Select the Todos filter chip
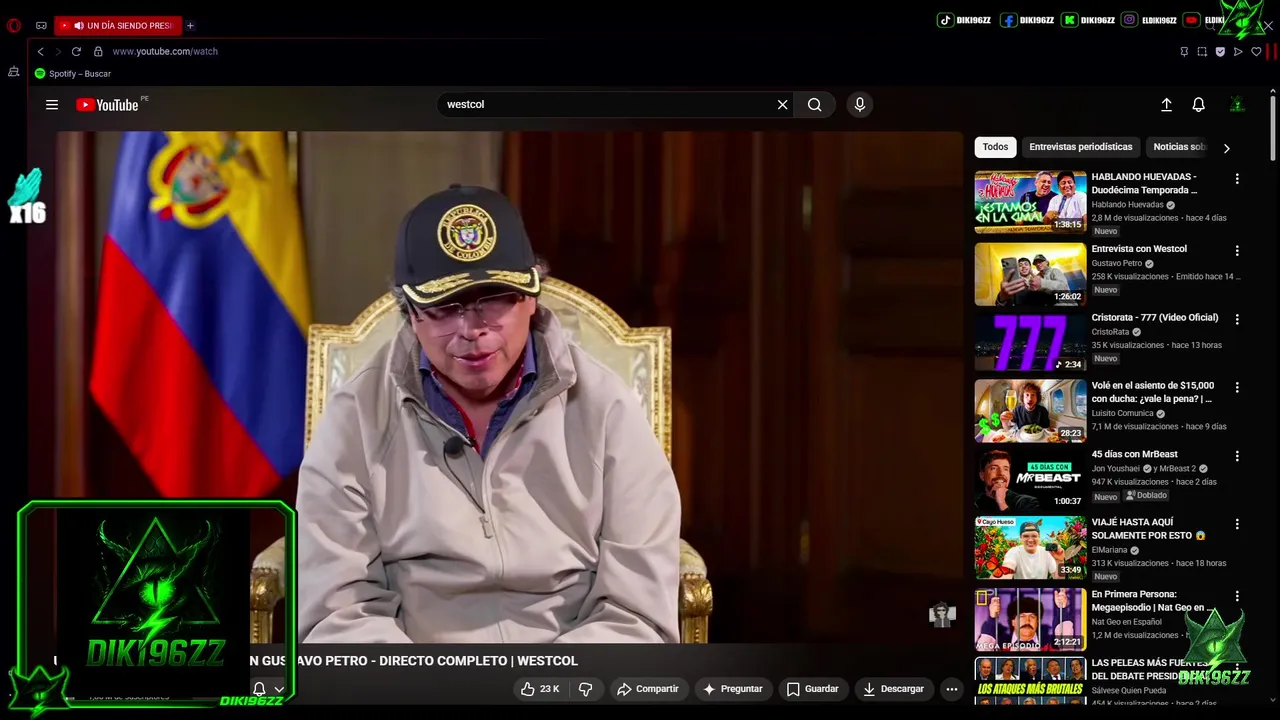 [x=995, y=147]
